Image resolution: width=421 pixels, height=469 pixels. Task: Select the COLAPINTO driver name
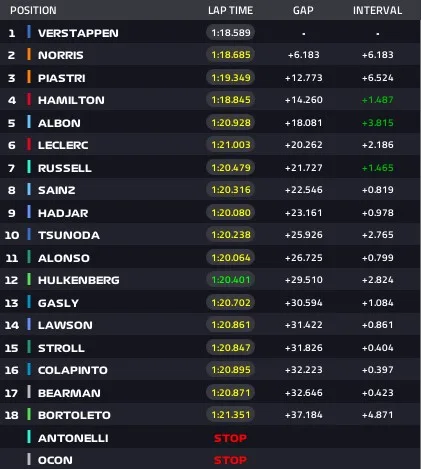(73, 370)
